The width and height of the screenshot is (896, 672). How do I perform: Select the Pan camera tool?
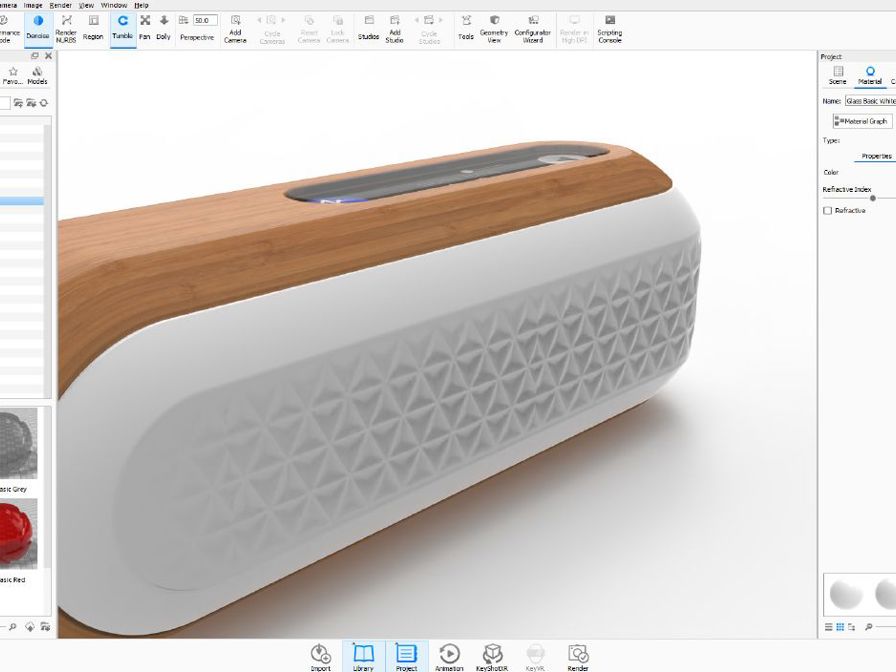tap(145, 26)
